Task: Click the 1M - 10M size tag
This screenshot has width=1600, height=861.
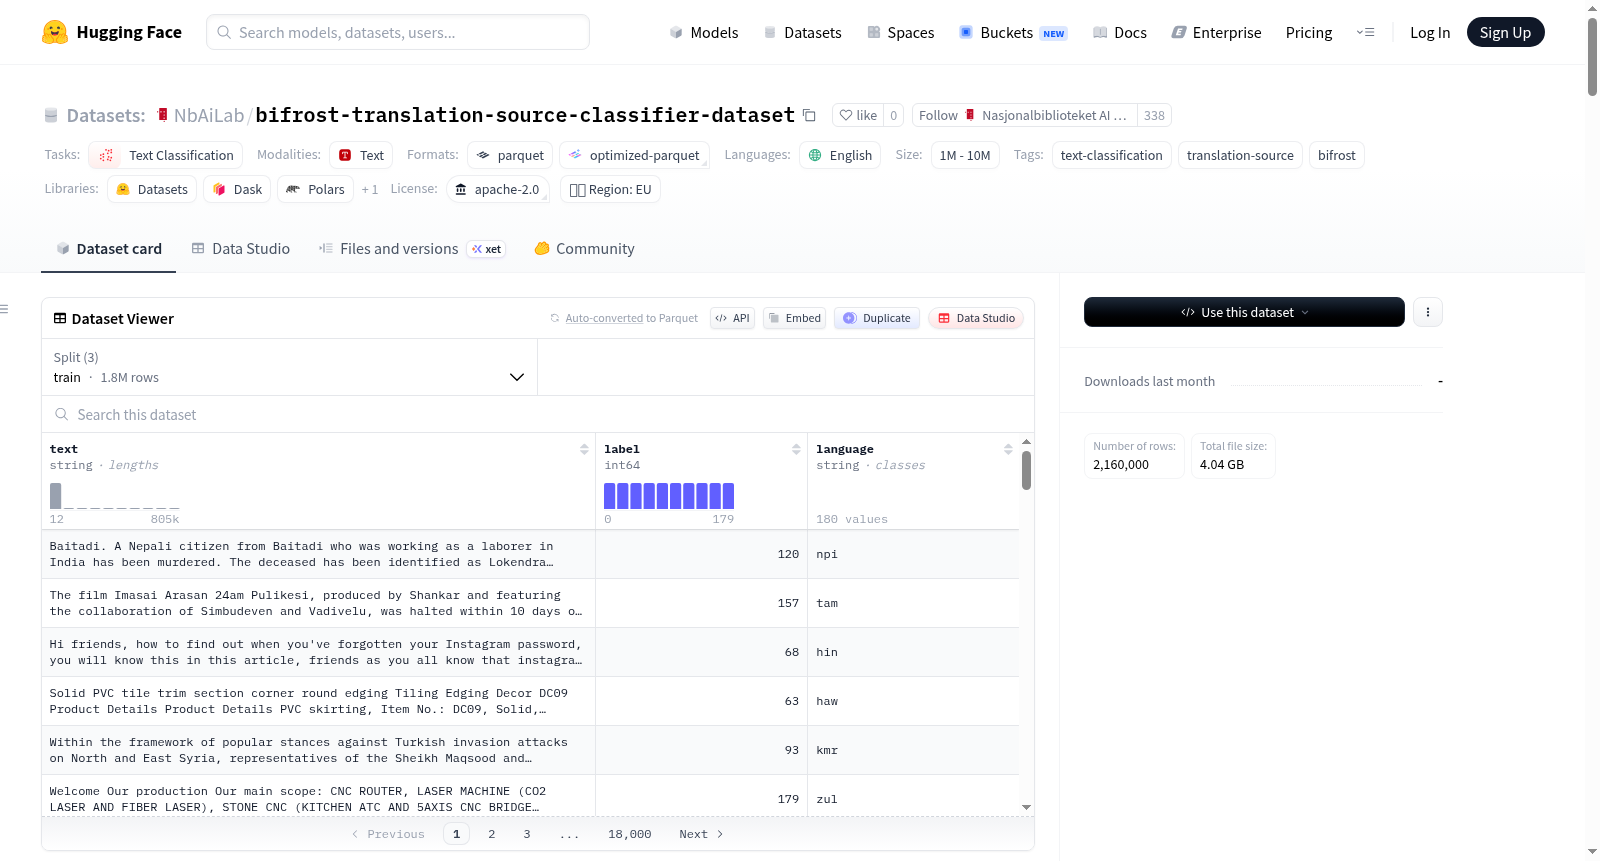Action: pyautogui.click(x=965, y=155)
